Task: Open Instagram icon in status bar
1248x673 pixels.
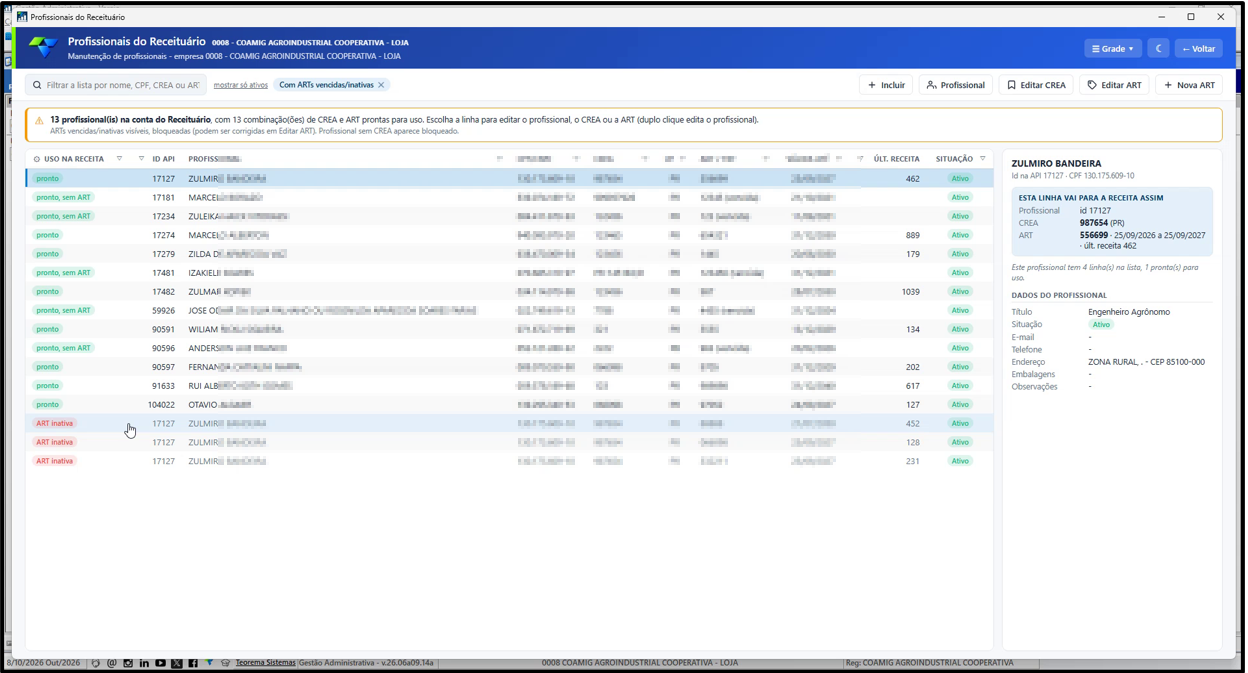Action: [x=128, y=663]
